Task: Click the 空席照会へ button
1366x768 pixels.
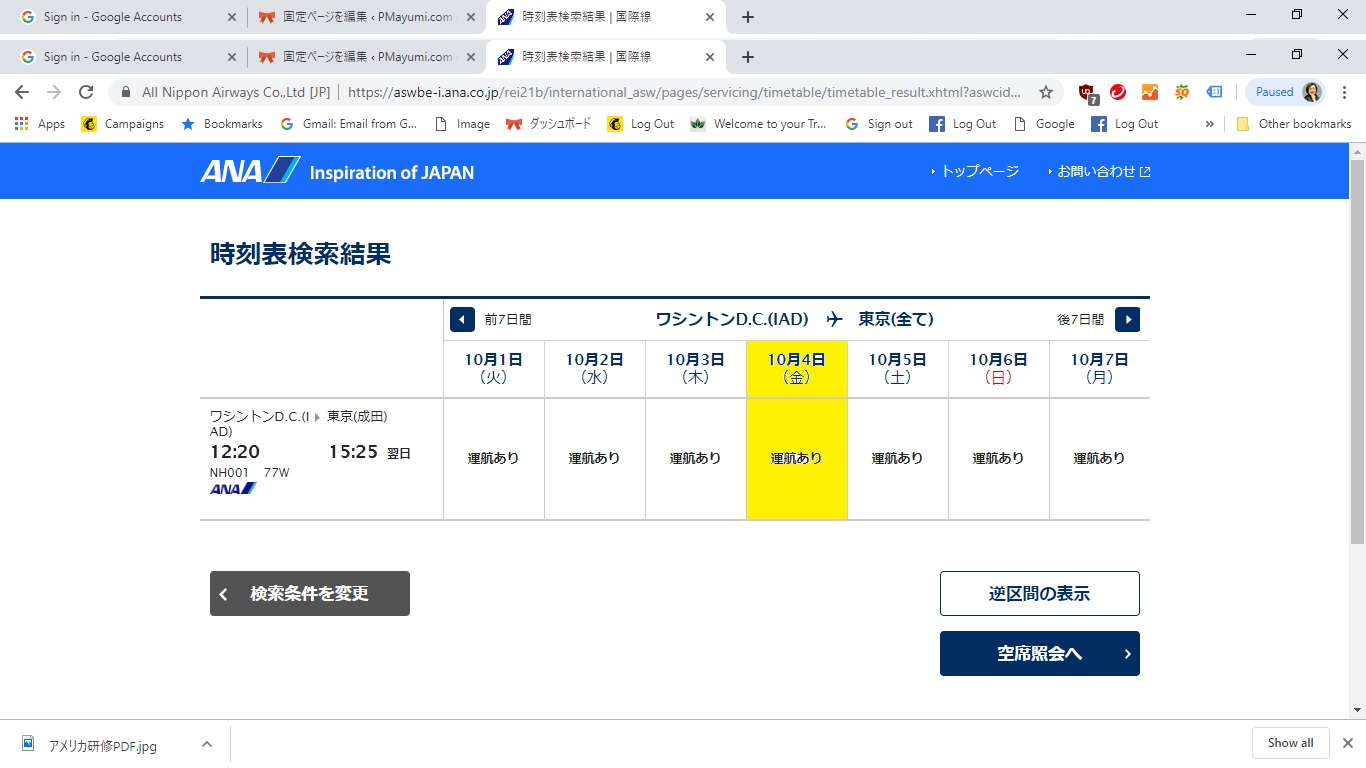Action: 1040,654
